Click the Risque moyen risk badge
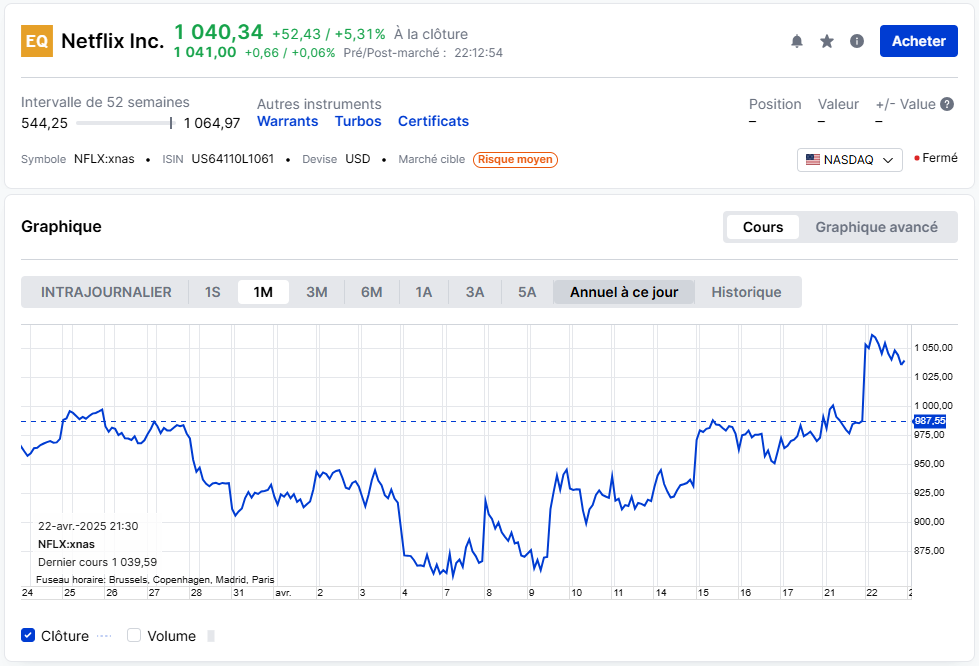 tap(515, 159)
